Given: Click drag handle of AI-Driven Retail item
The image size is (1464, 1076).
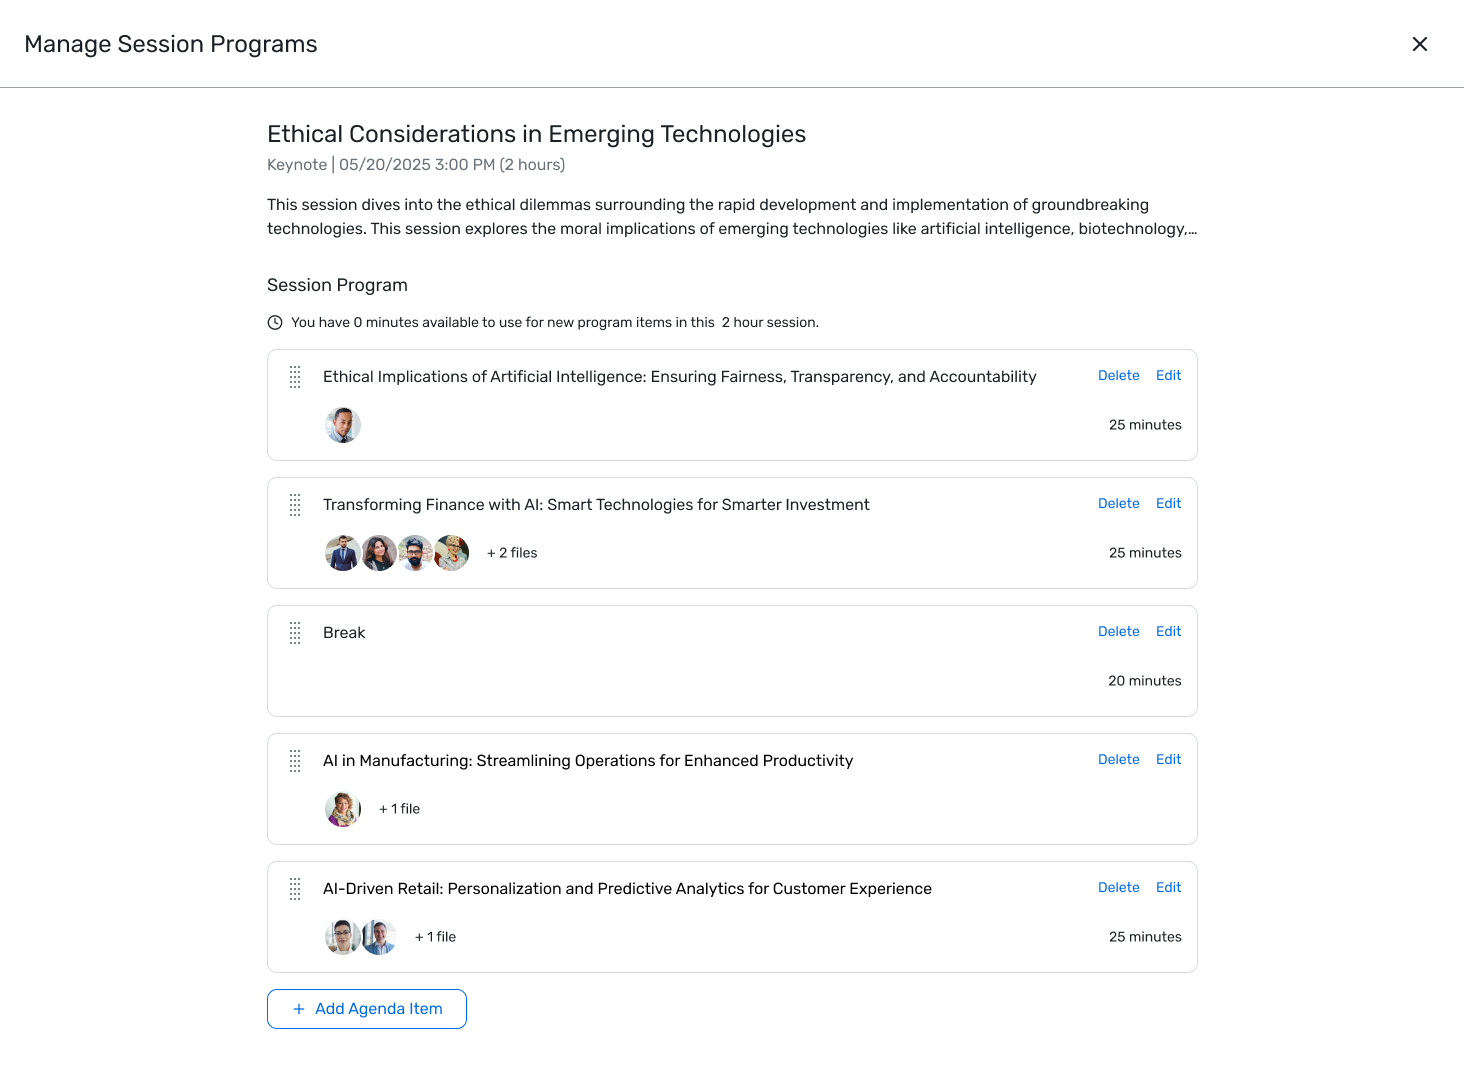Looking at the screenshot, I should pos(295,889).
